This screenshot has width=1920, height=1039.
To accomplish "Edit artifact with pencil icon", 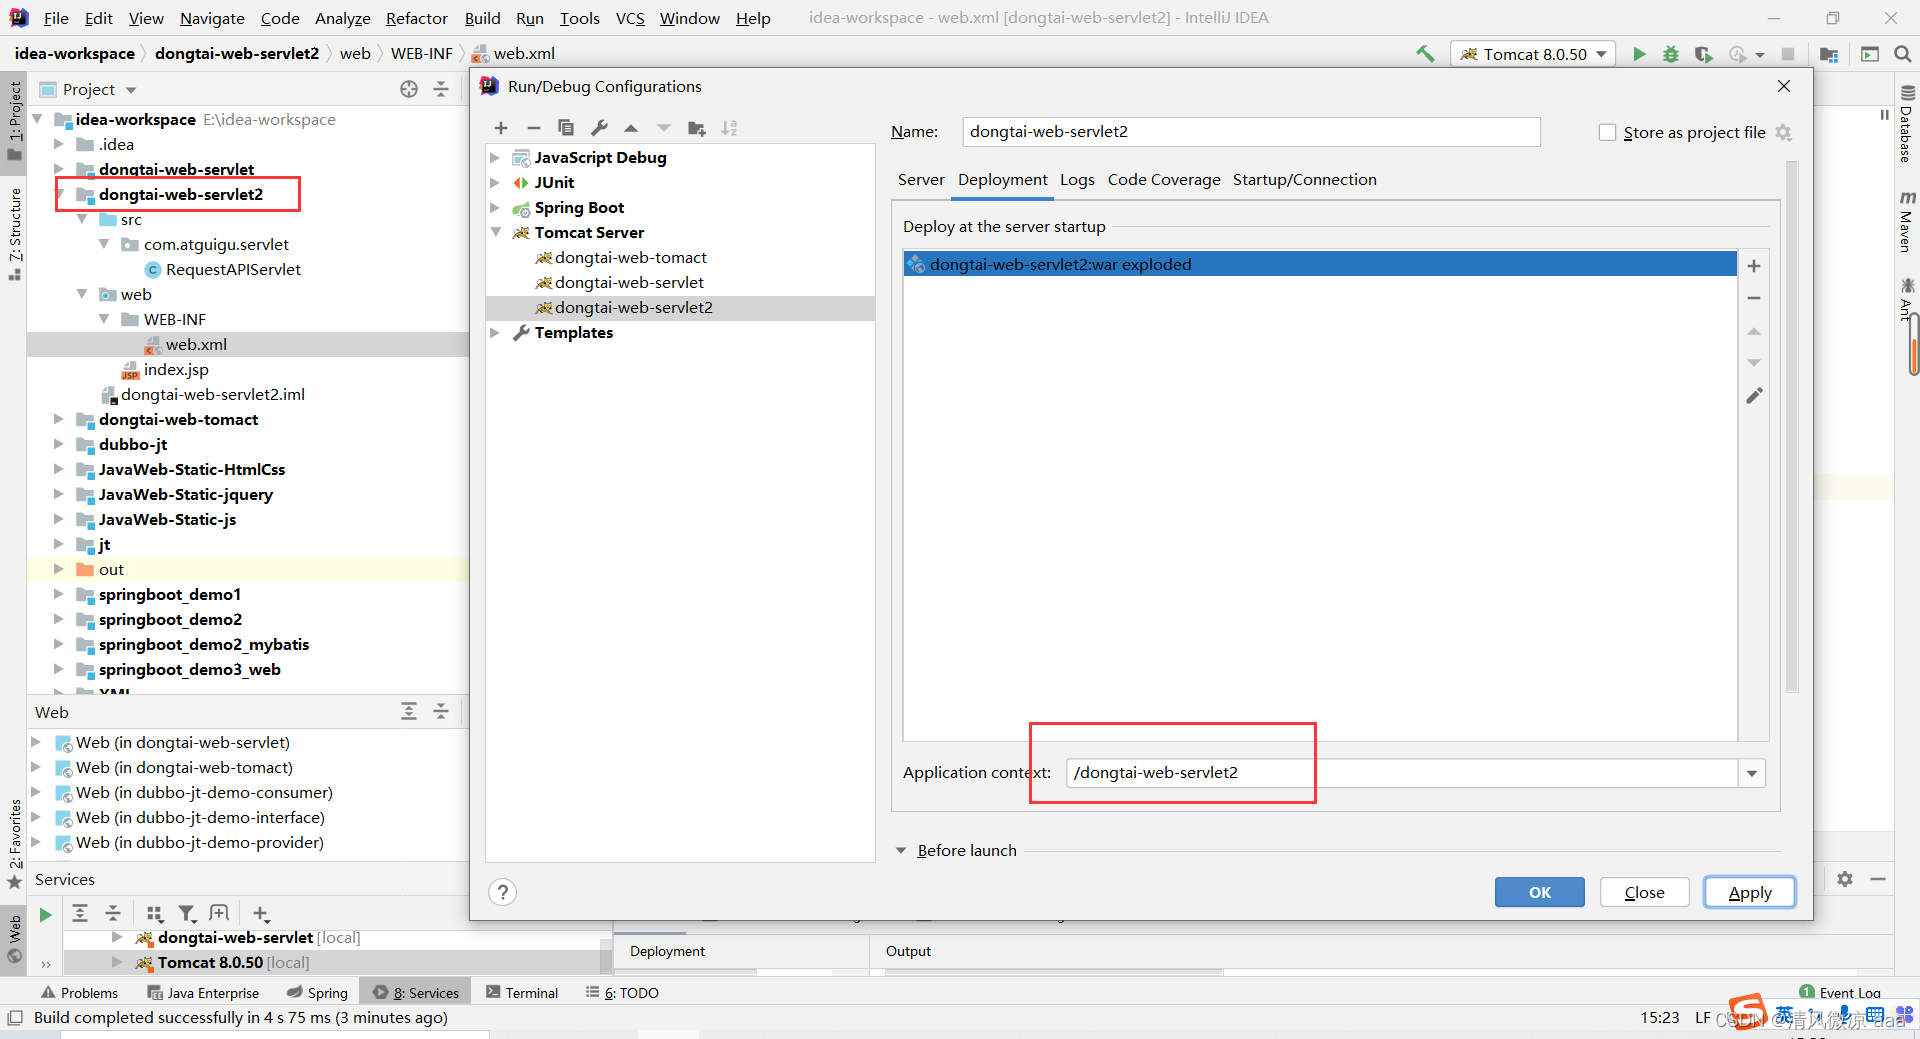I will 1754,396.
